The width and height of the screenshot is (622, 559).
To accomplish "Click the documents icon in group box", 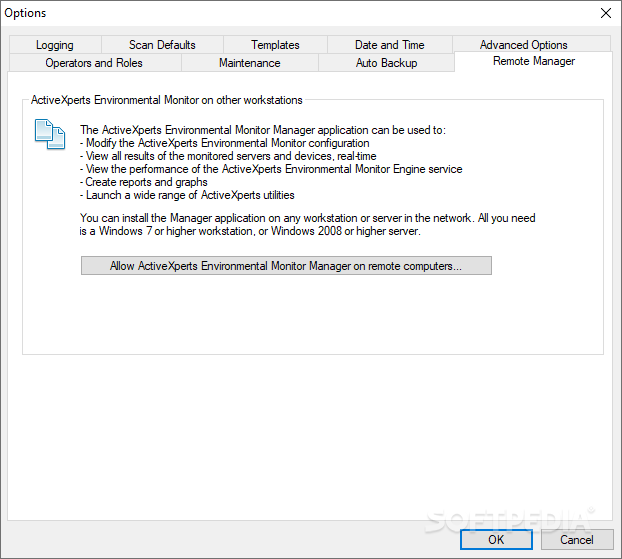I will tap(50, 134).
